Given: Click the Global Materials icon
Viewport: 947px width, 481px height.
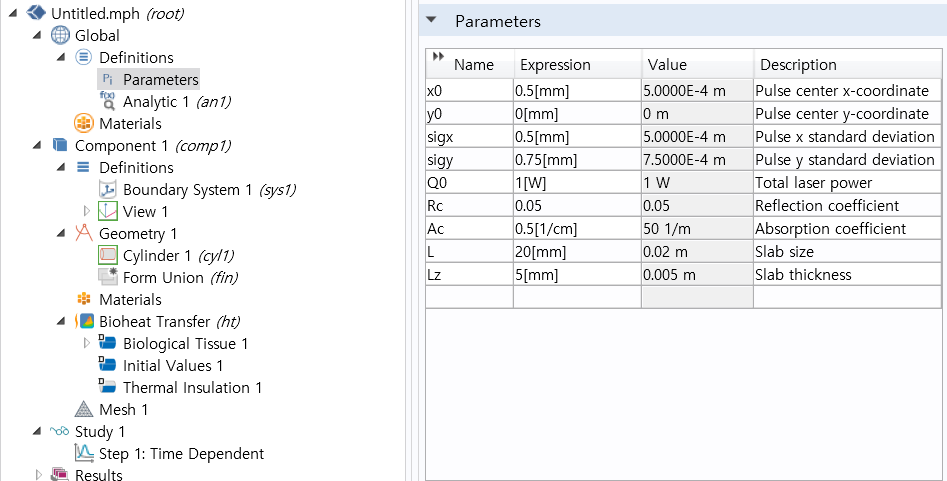Looking at the screenshot, I should point(85,124).
